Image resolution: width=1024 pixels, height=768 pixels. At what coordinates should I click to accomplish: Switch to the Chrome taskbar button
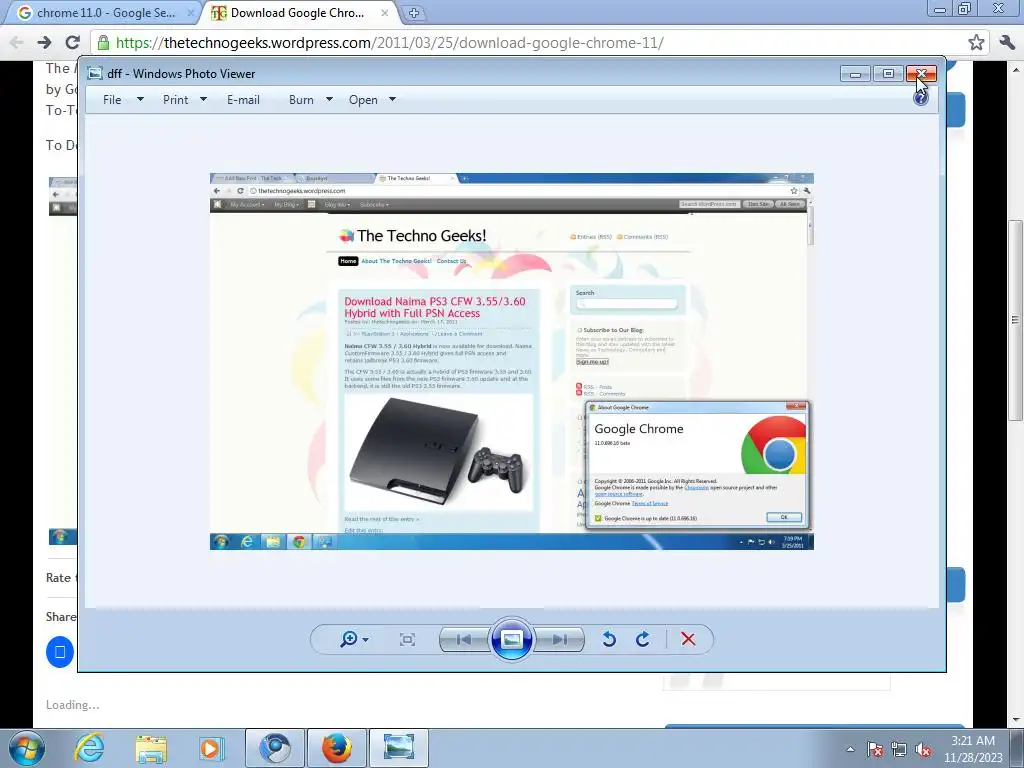coord(275,748)
